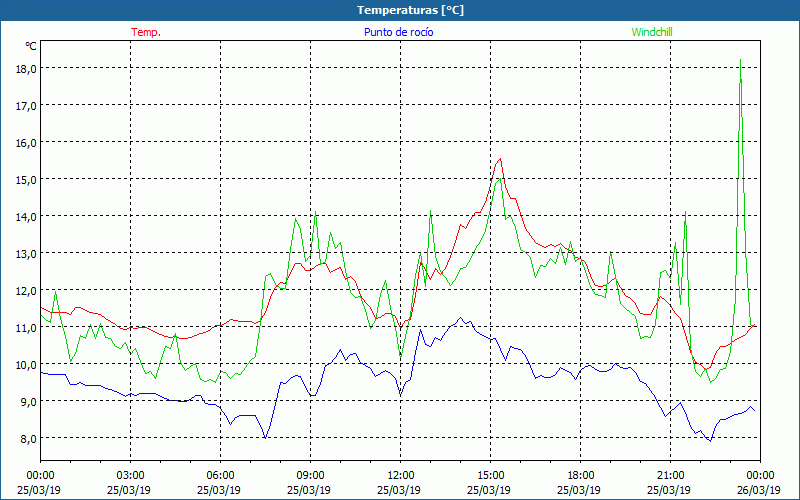
Task: Click the 13,0 y-axis value
Action: (27, 254)
